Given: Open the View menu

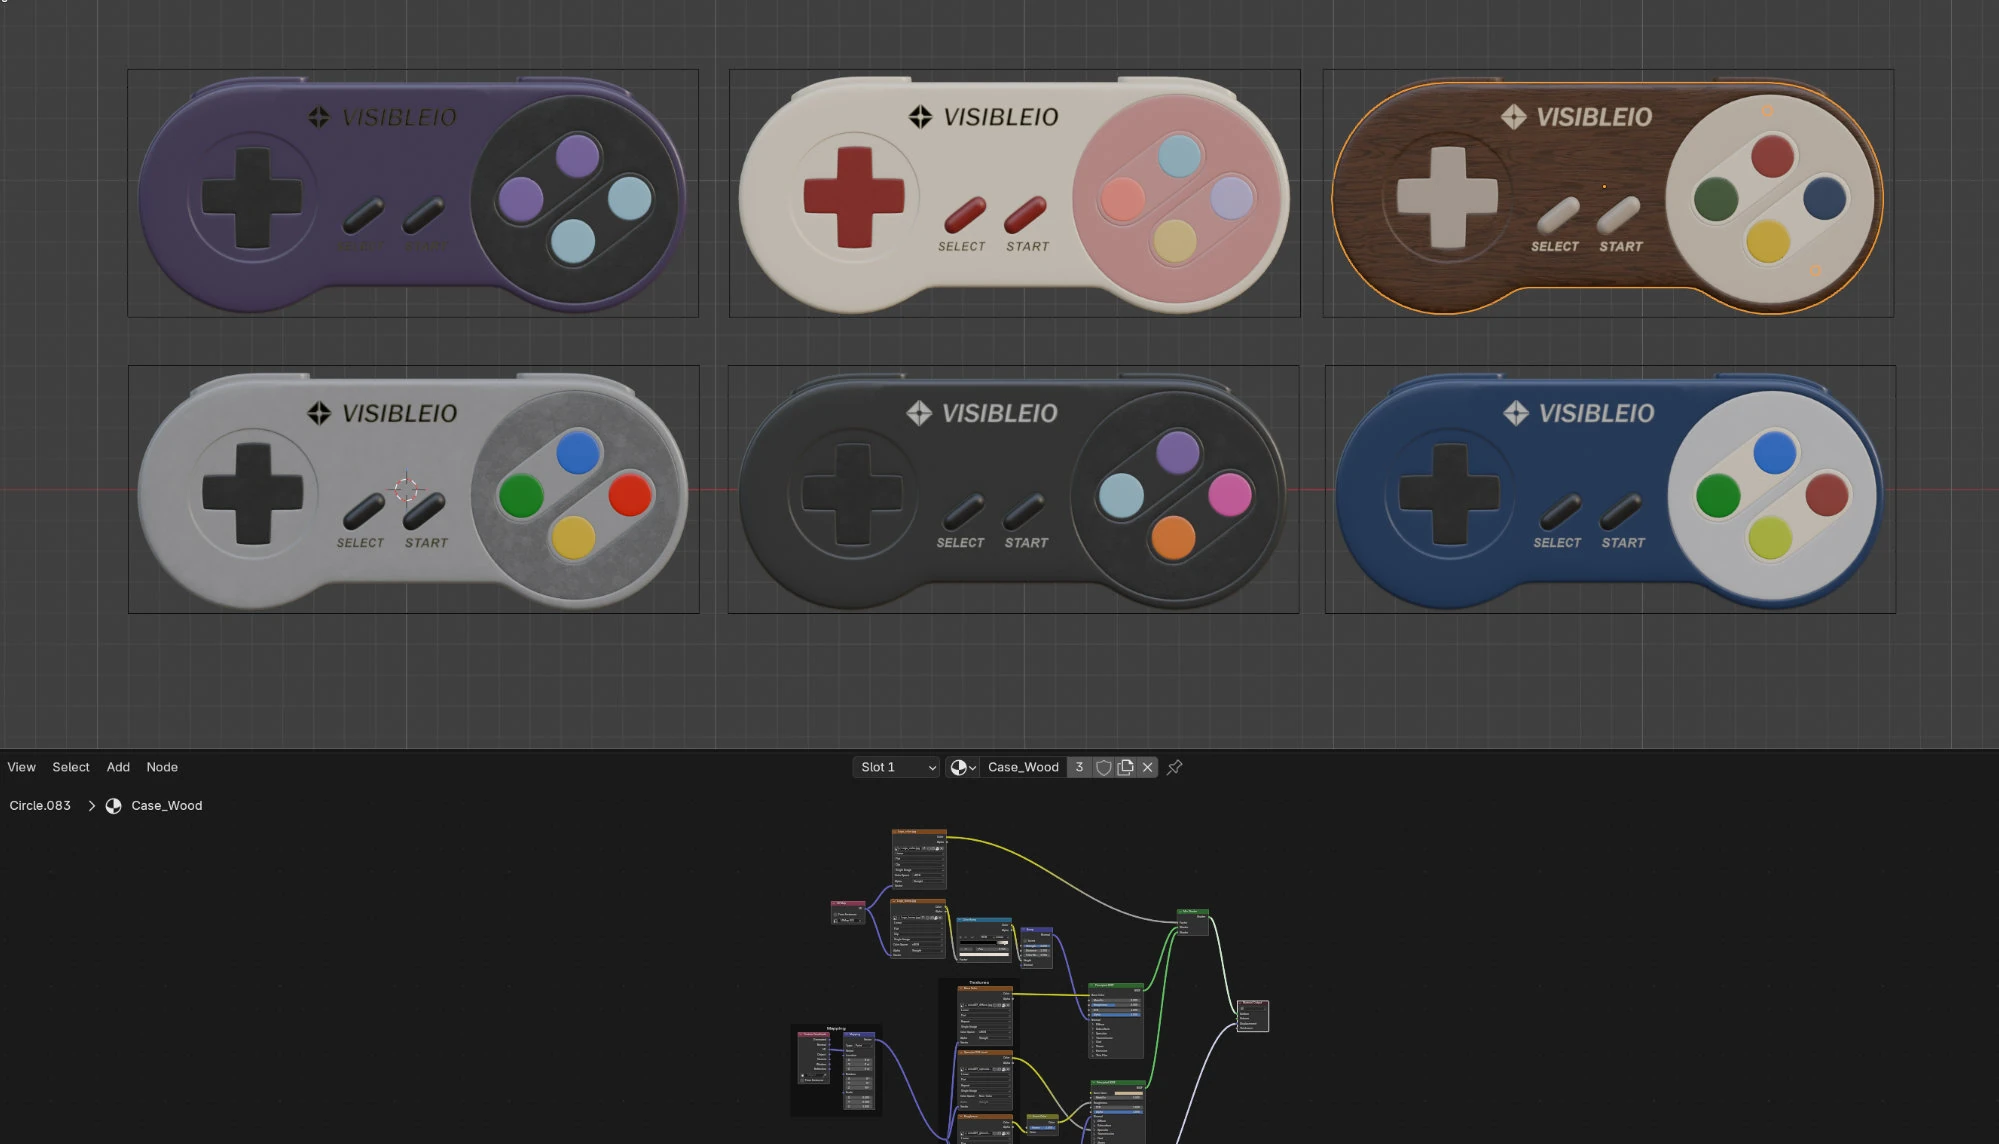Looking at the screenshot, I should (x=21, y=767).
